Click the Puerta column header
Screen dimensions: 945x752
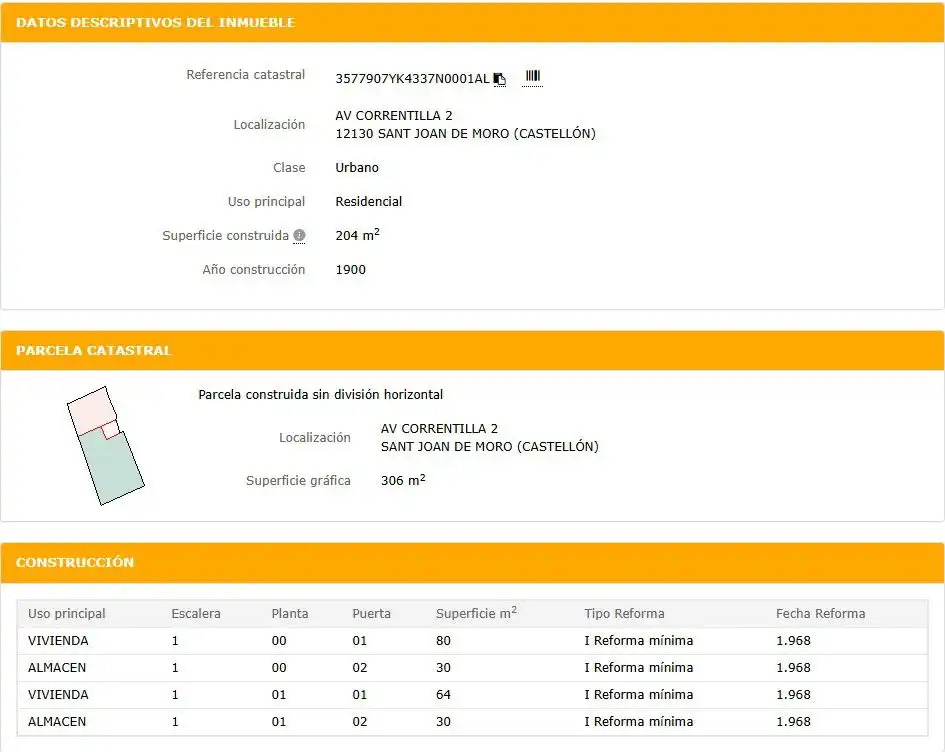pyautogui.click(x=371, y=613)
